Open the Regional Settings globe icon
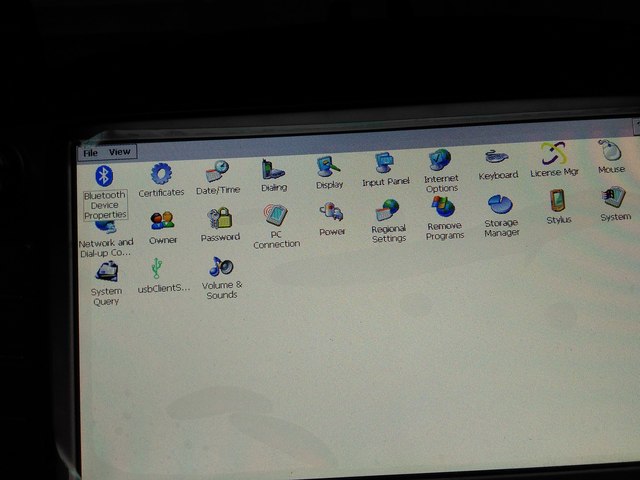This screenshot has height=480, width=640. coord(387,210)
